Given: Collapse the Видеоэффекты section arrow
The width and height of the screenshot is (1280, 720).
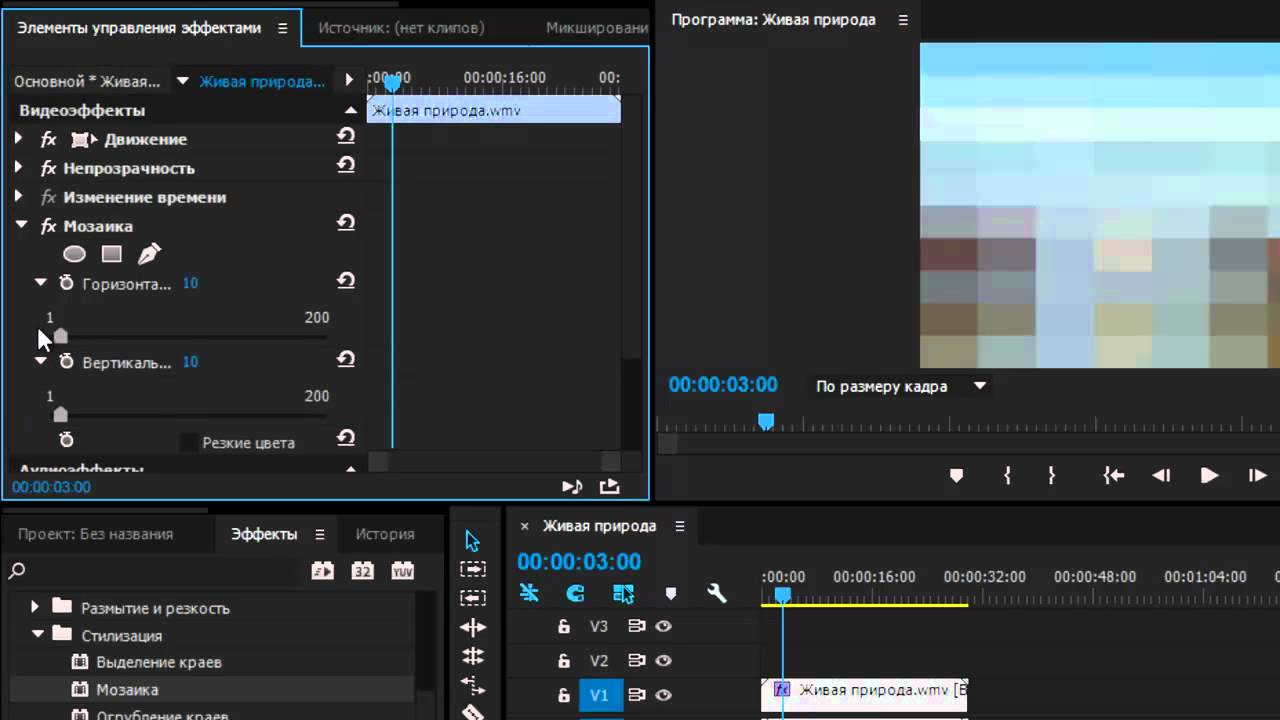Looking at the screenshot, I should point(350,110).
